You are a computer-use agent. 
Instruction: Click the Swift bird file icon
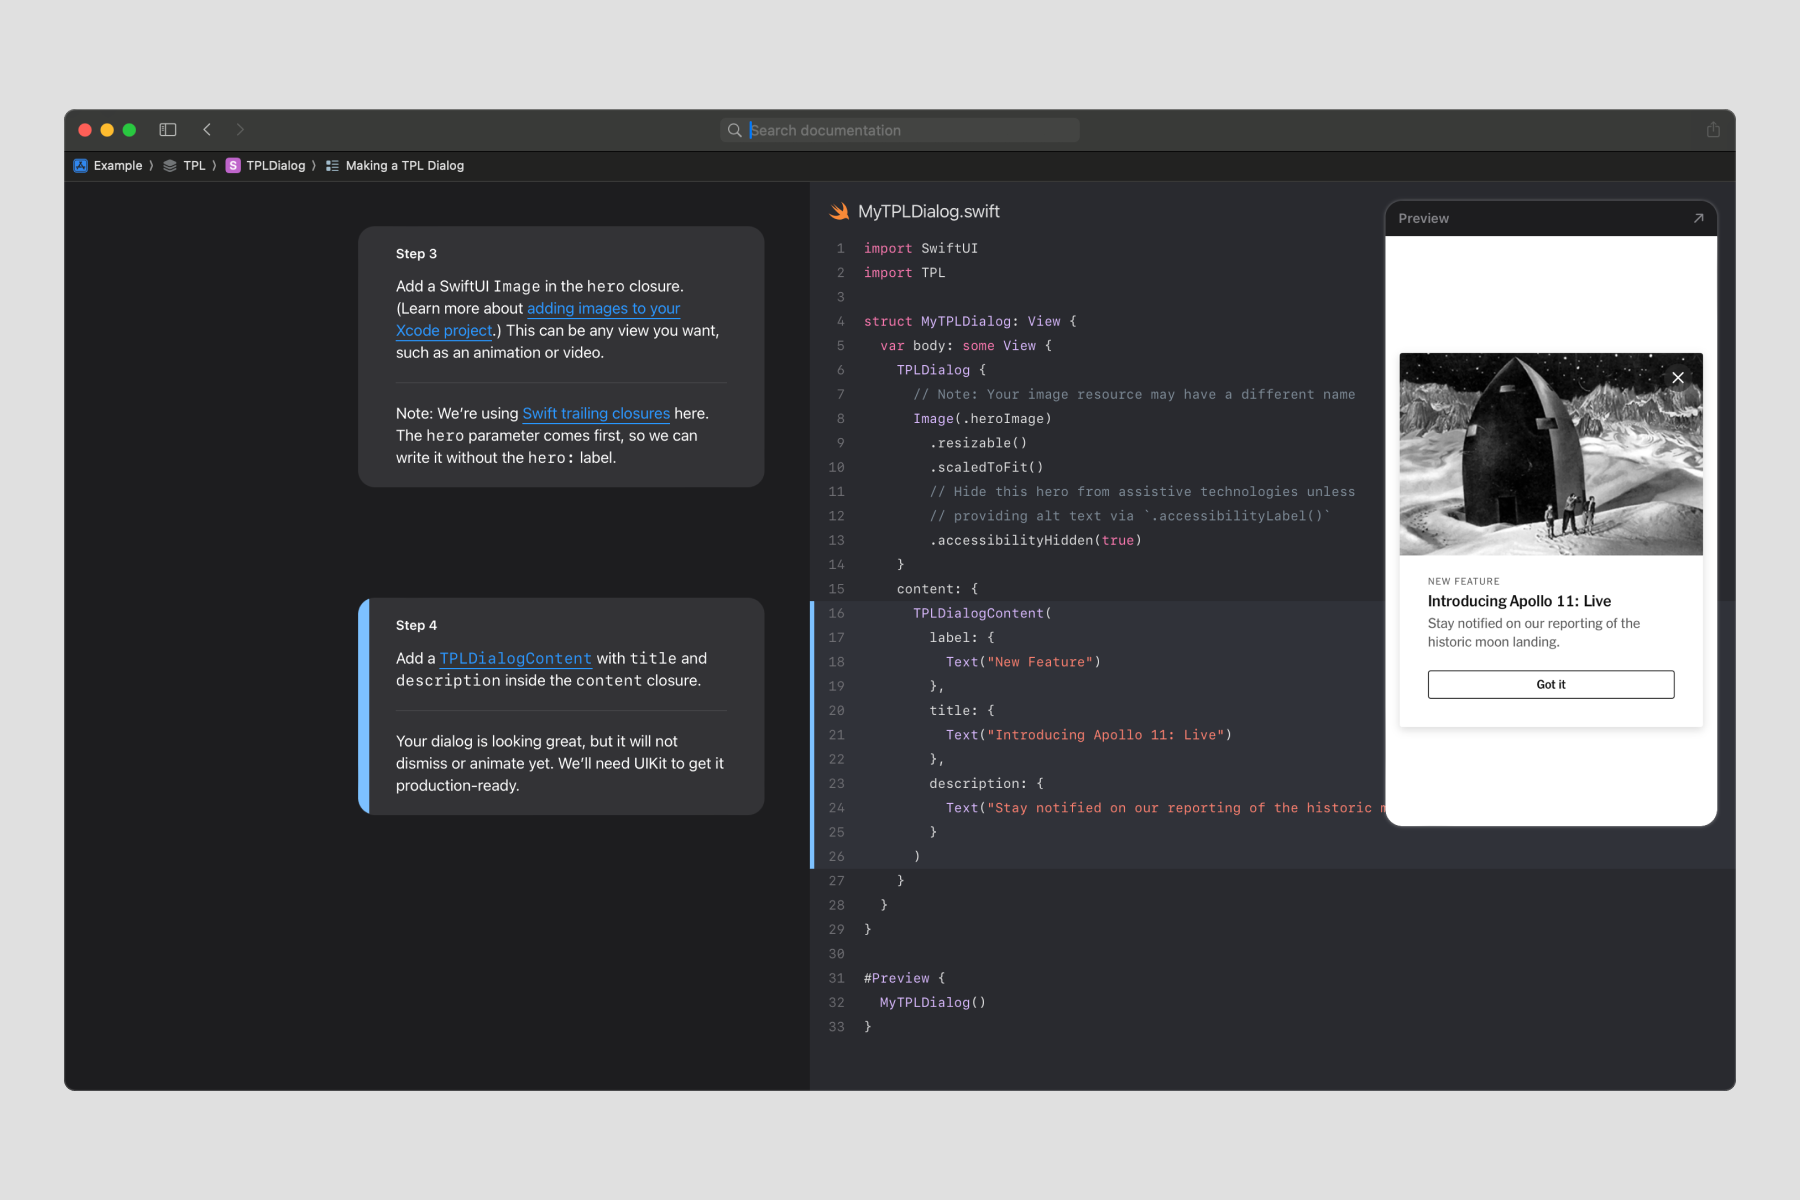pyautogui.click(x=839, y=211)
